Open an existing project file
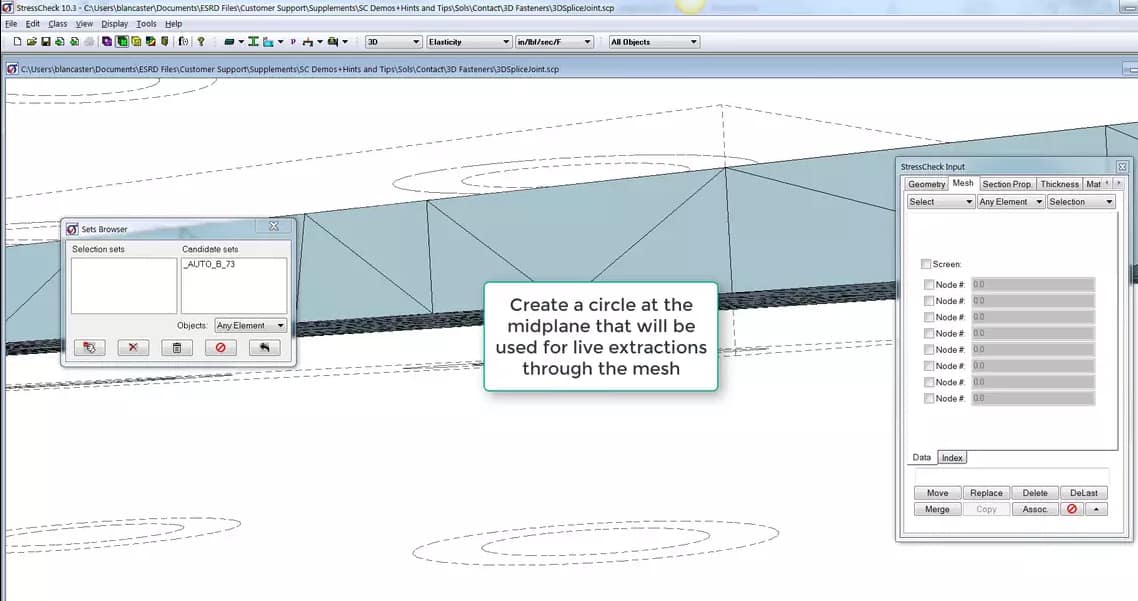1138x601 pixels. click(x=32, y=41)
